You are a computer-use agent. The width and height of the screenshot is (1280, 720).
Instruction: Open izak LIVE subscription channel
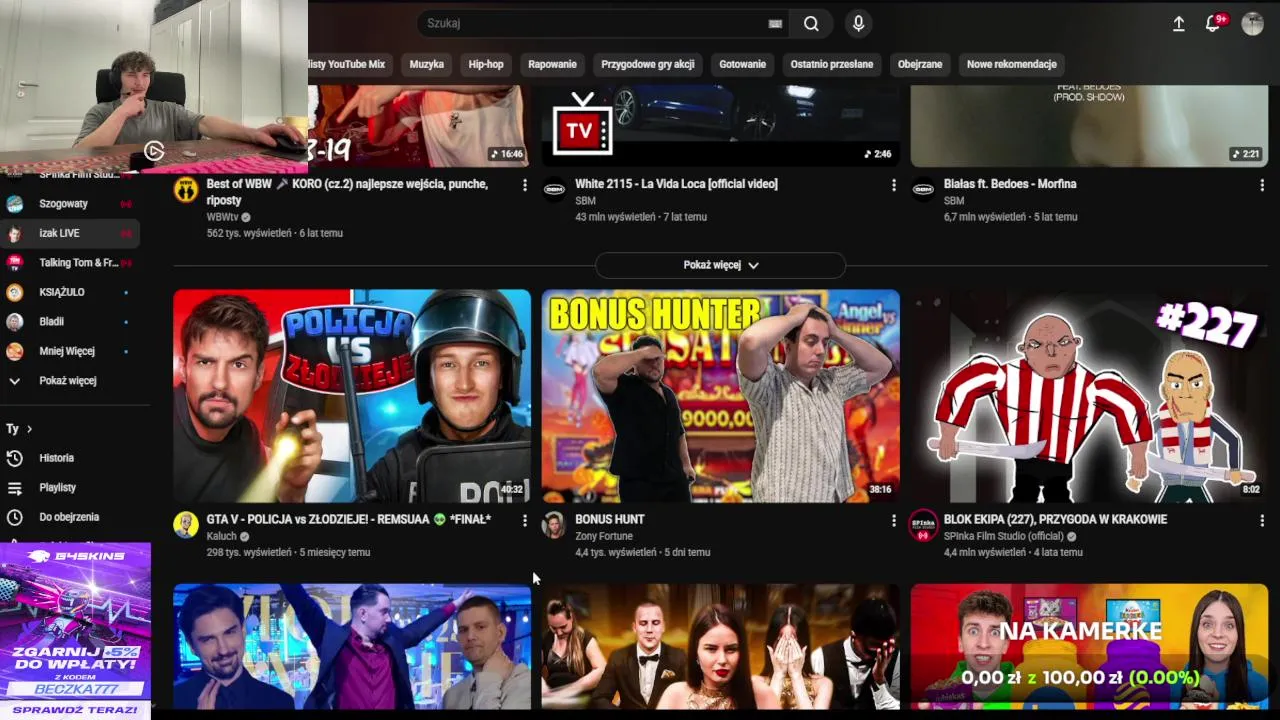click(x=70, y=233)
